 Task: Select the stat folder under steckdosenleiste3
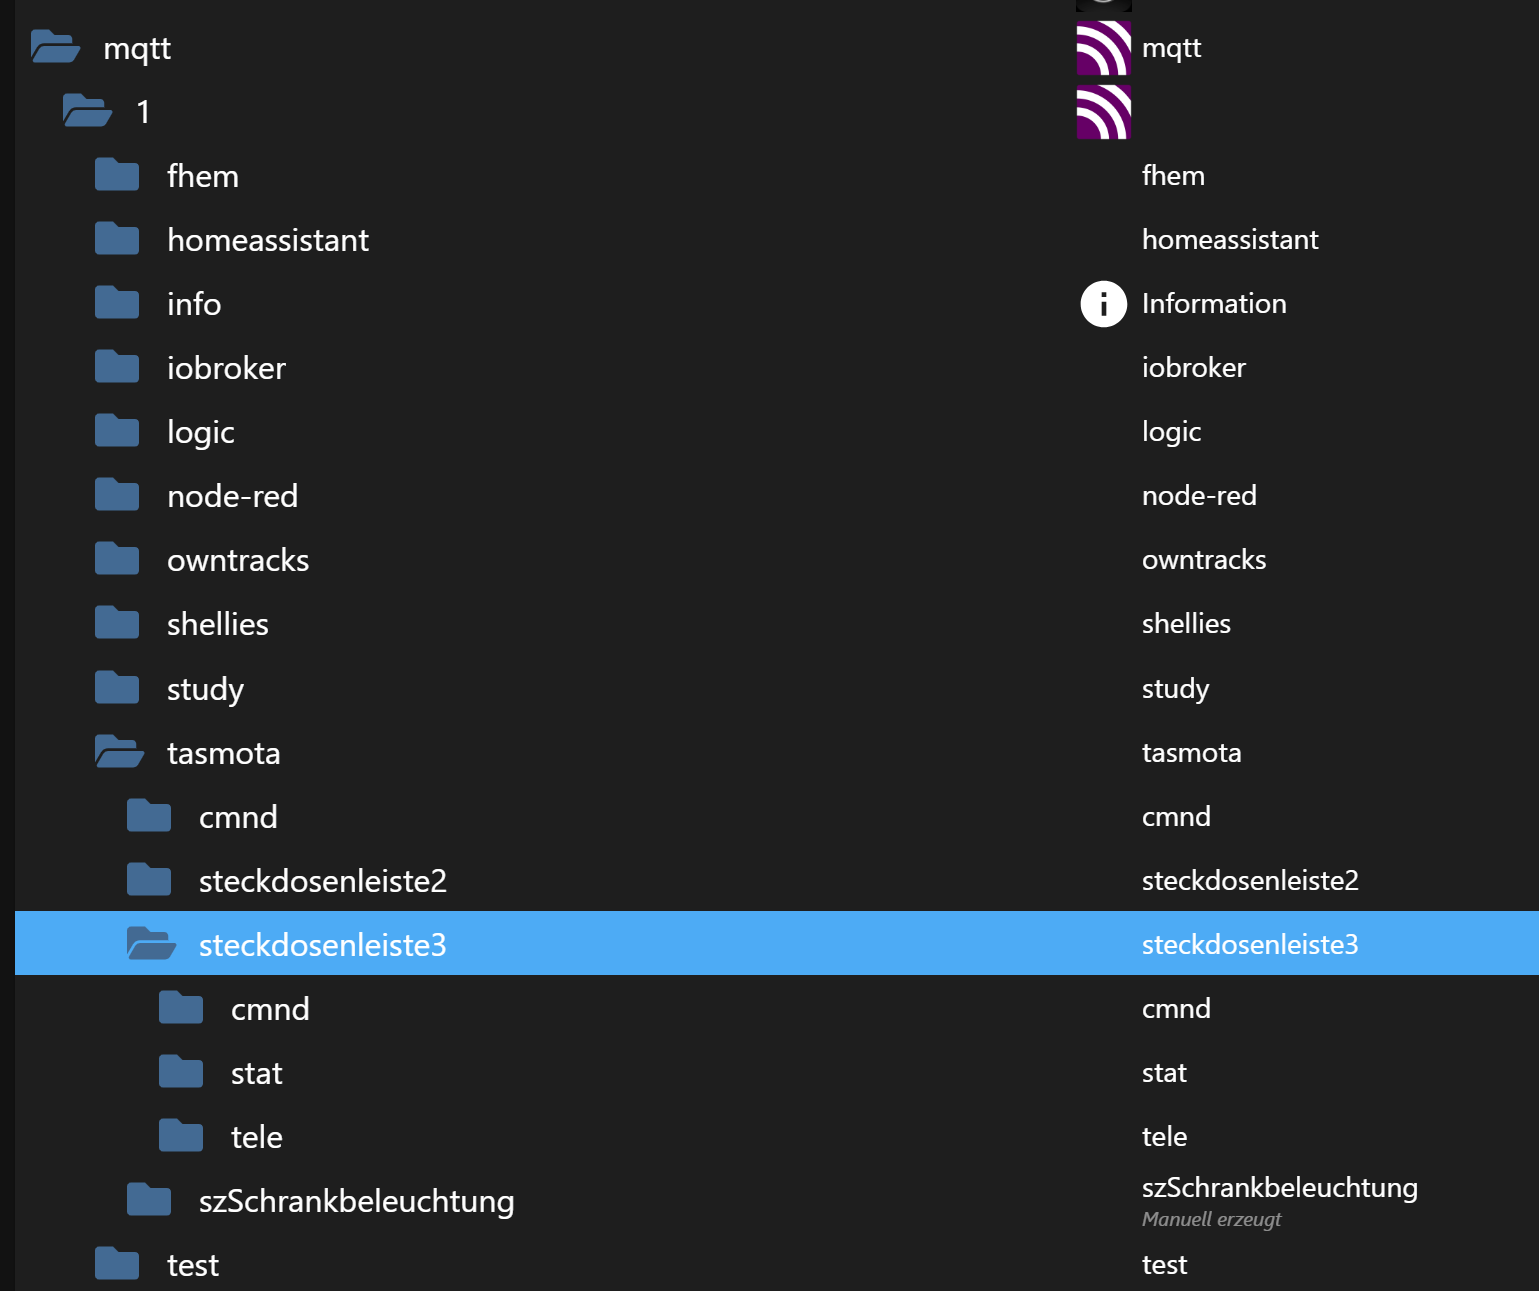click(256, 1073)
